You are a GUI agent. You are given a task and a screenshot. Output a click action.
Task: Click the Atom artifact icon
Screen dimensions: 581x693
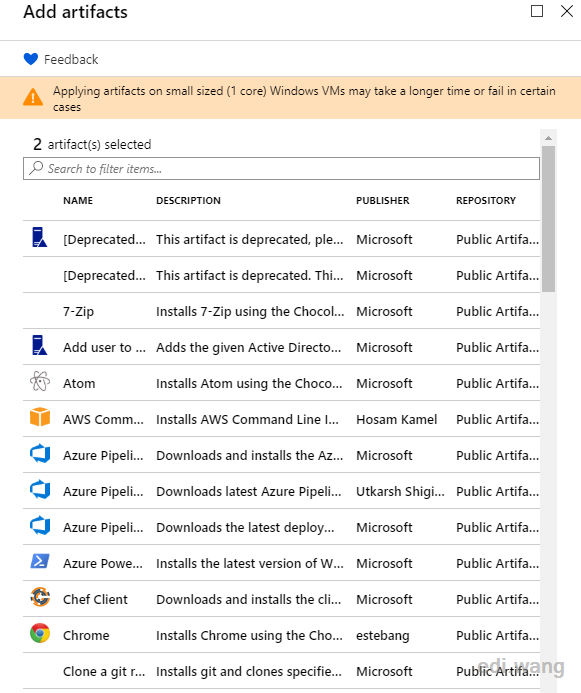click(40, 382)
